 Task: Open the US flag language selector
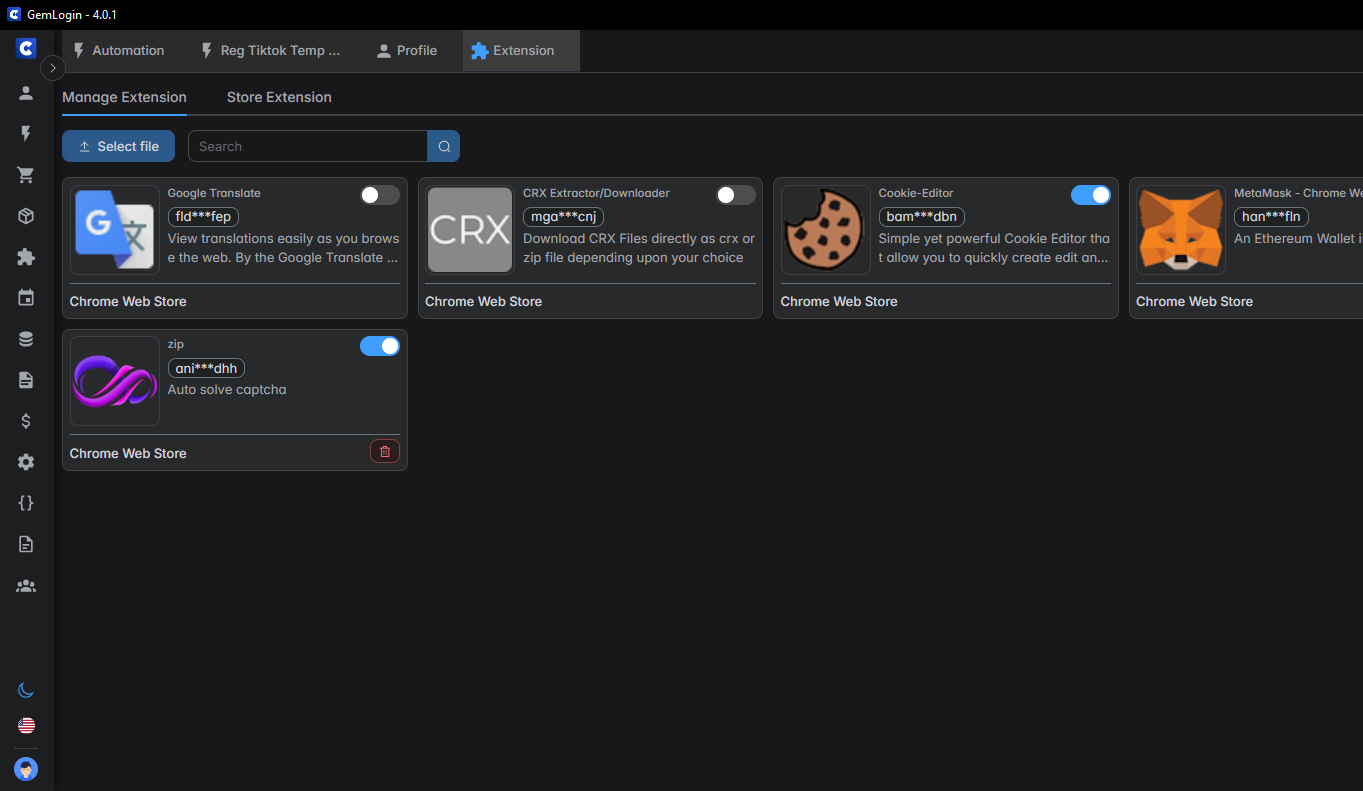click(26, 725)
